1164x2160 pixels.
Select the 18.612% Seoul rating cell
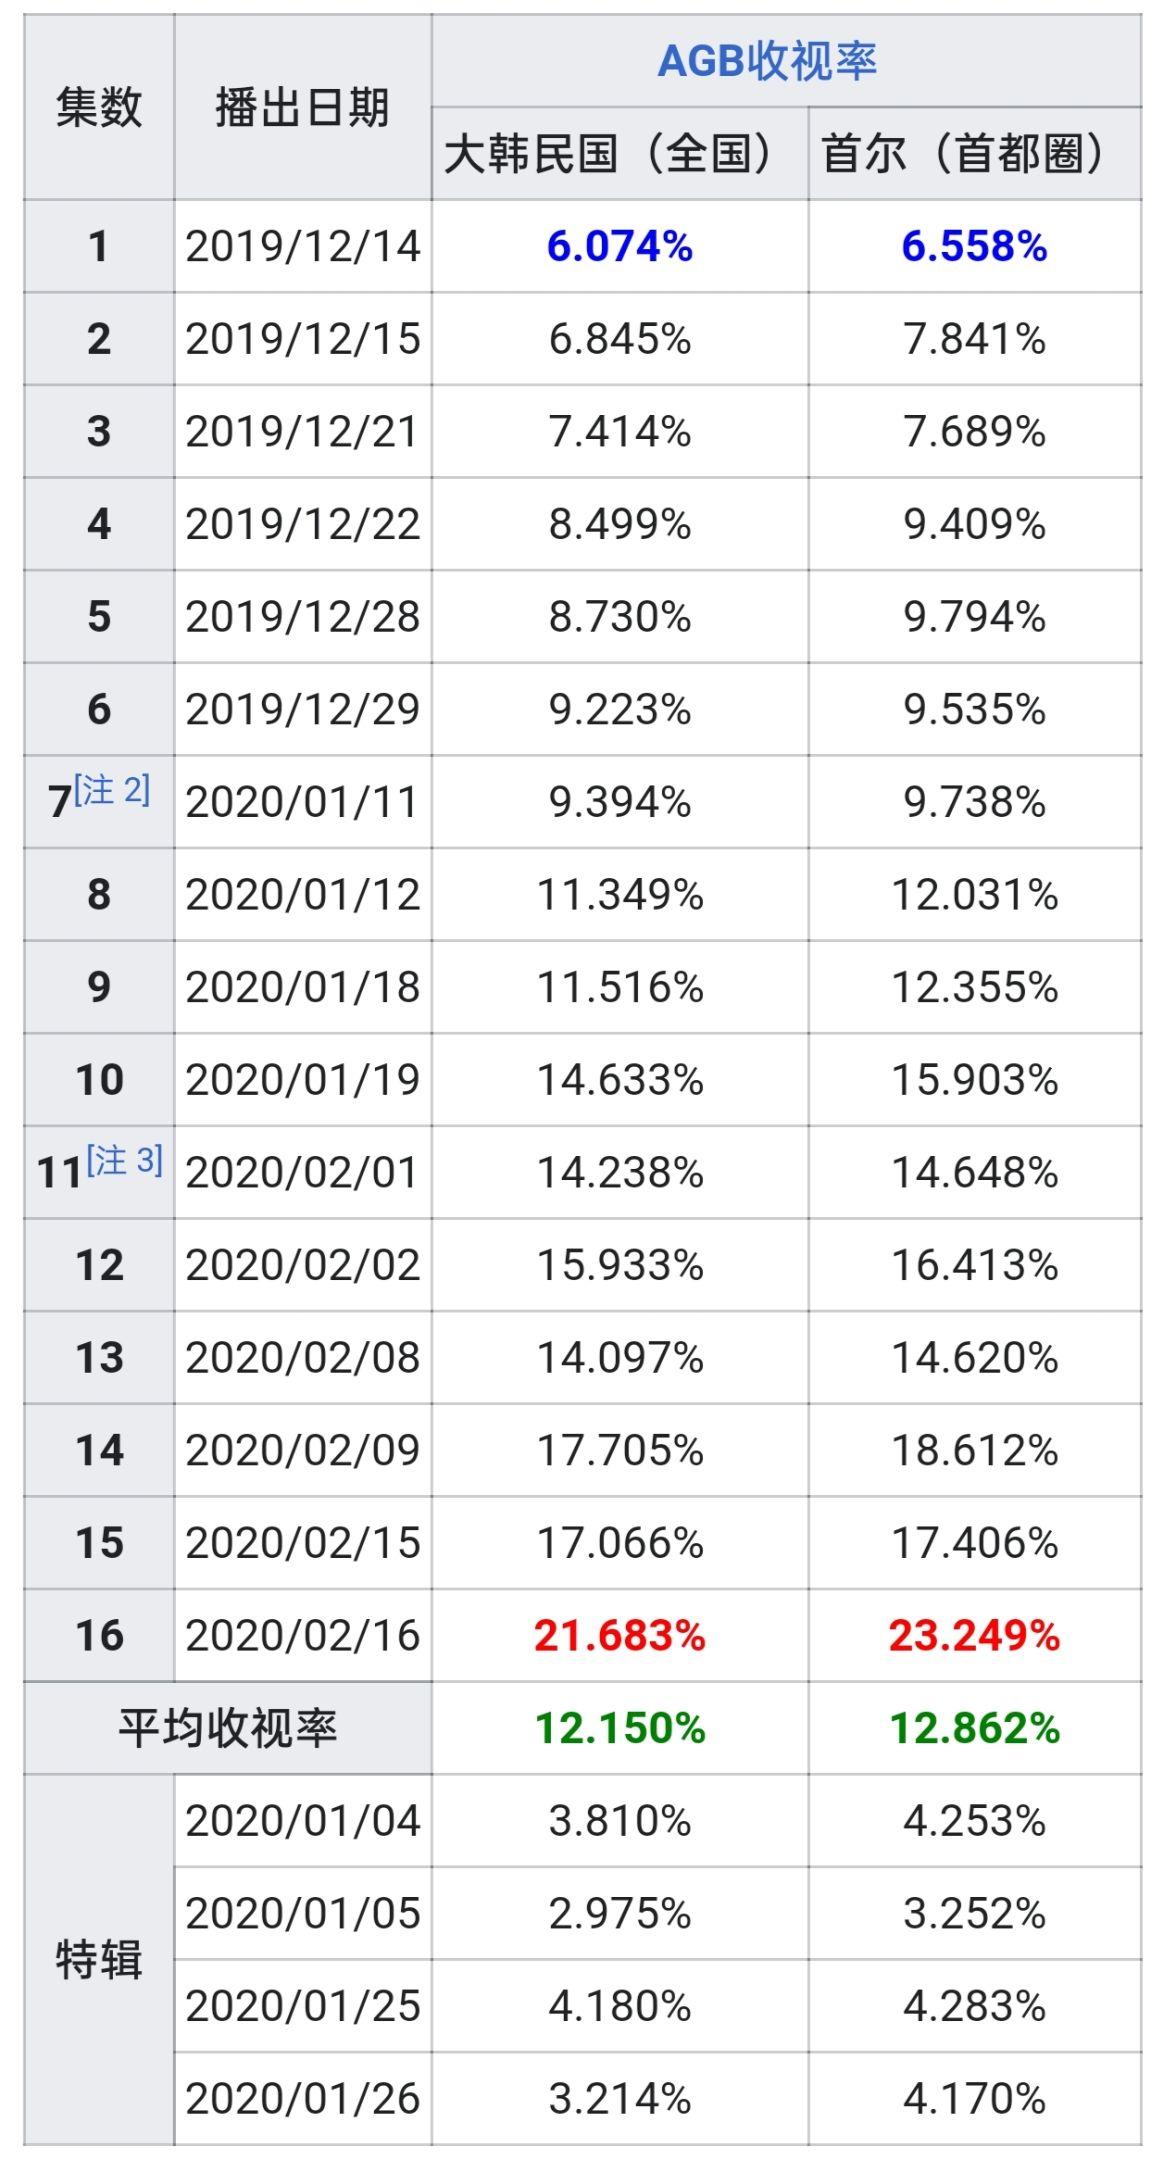pos(974,1450)
